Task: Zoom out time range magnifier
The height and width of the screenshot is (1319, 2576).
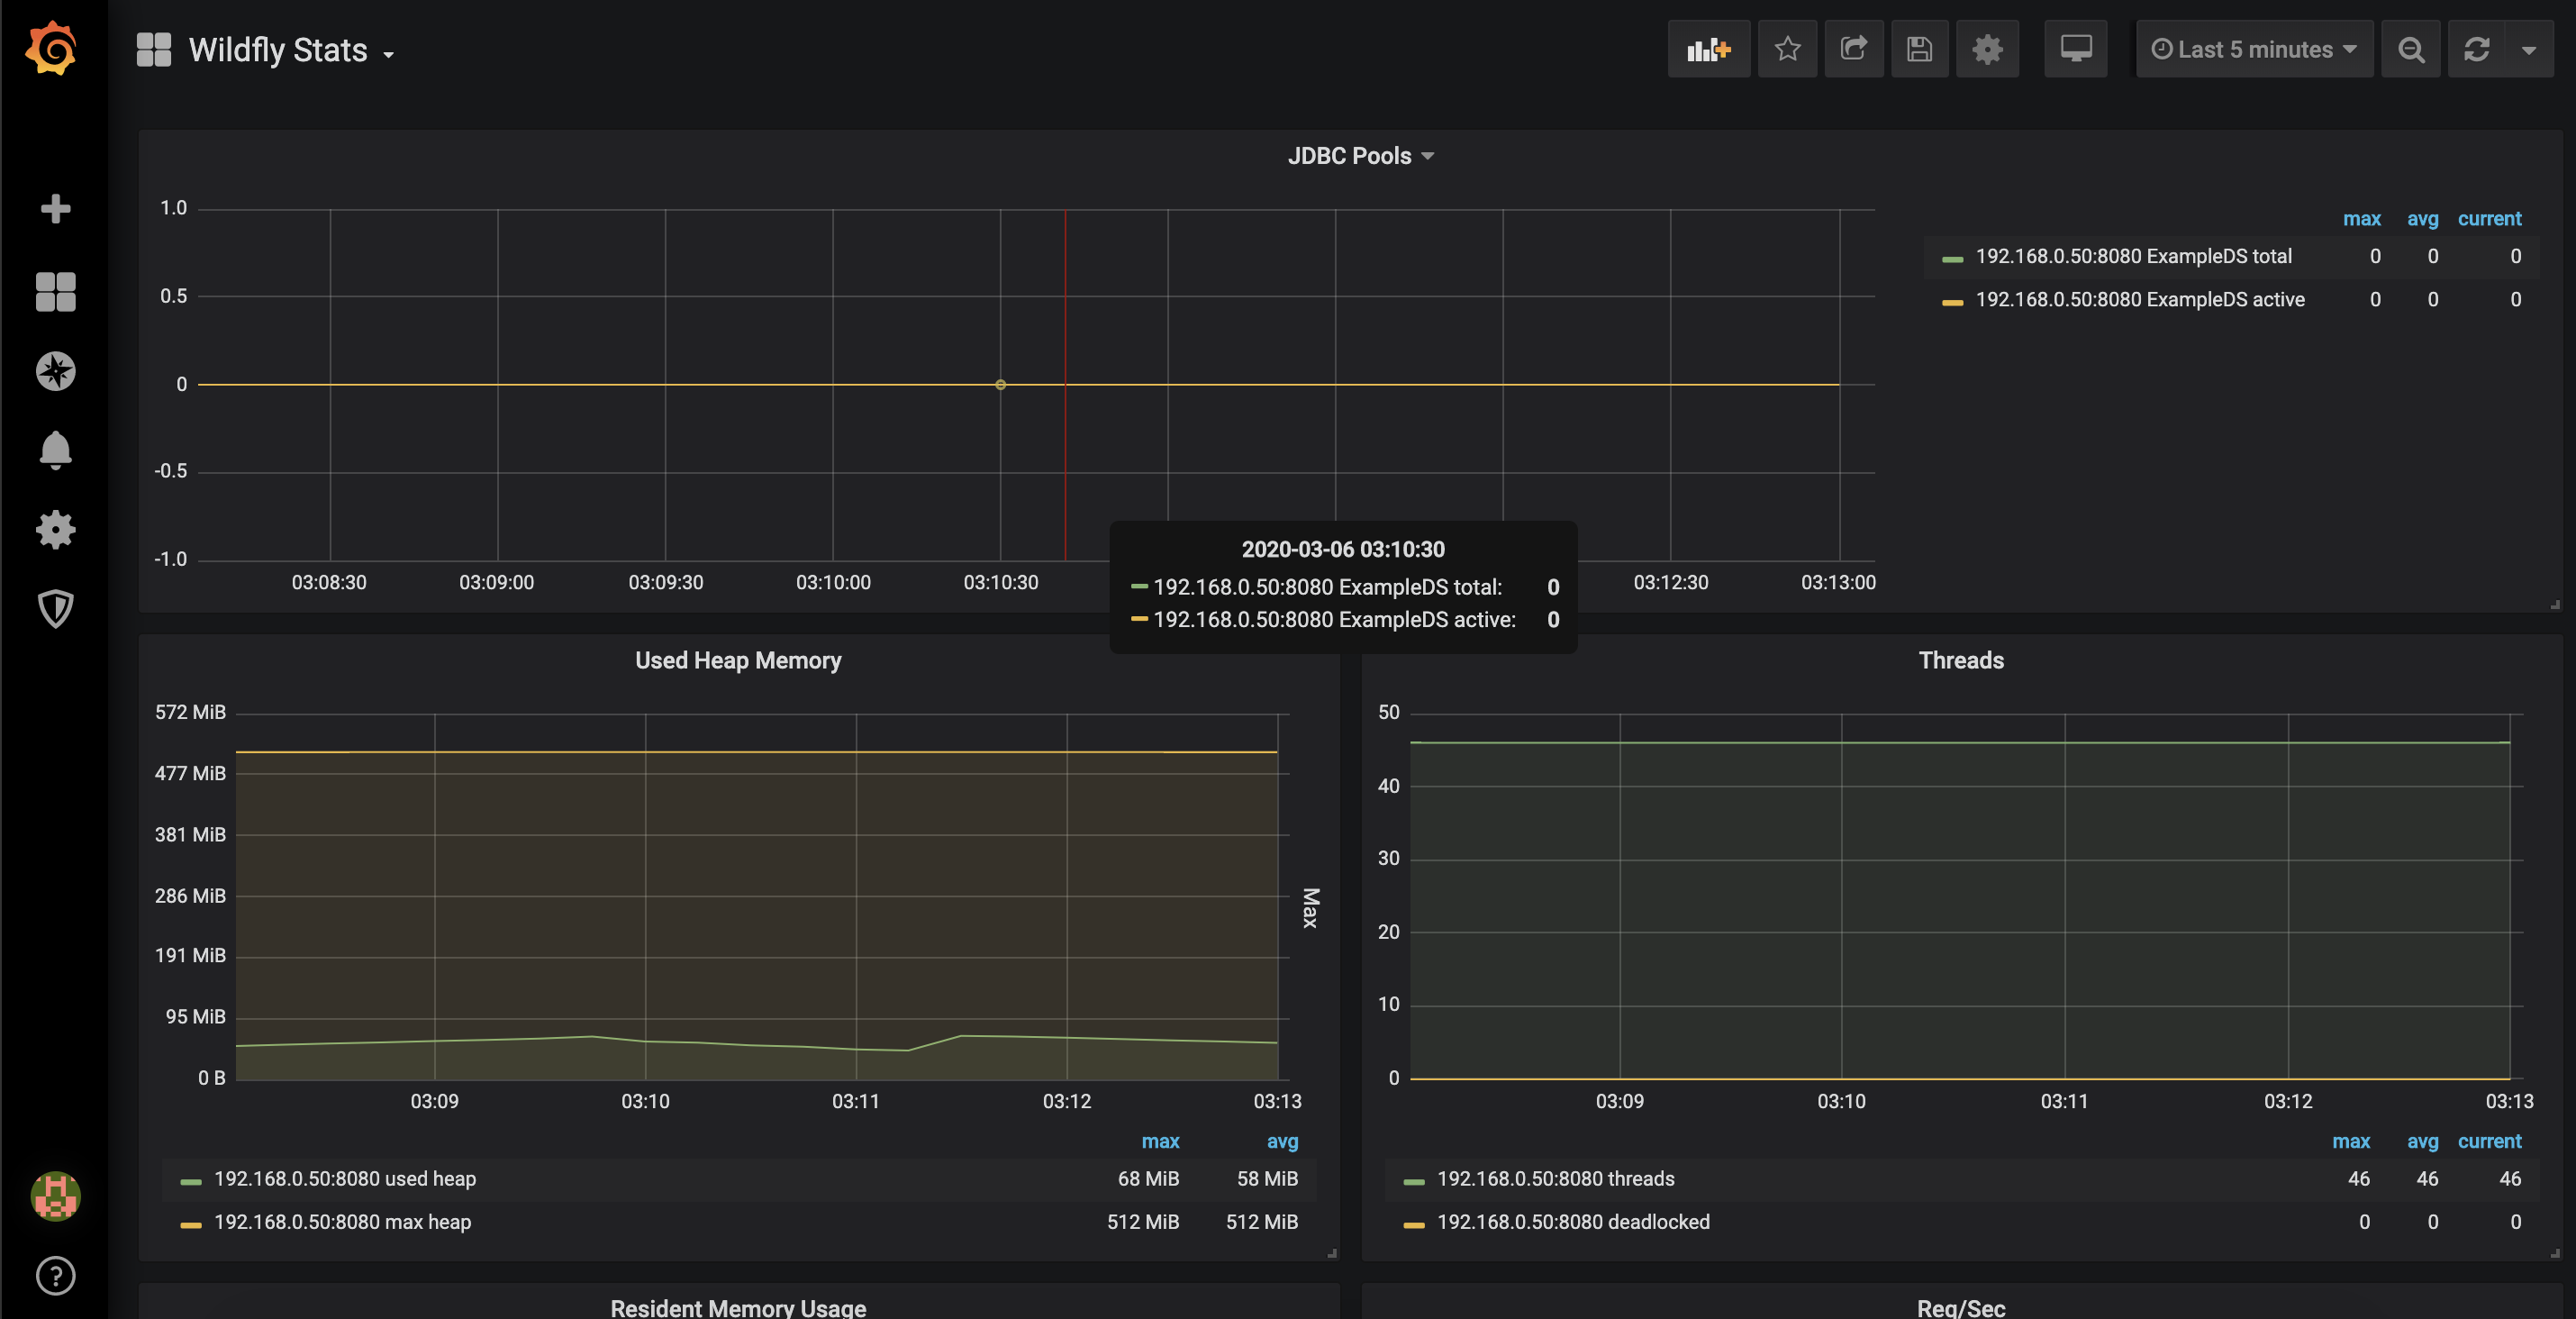Action: [2410, 49]
